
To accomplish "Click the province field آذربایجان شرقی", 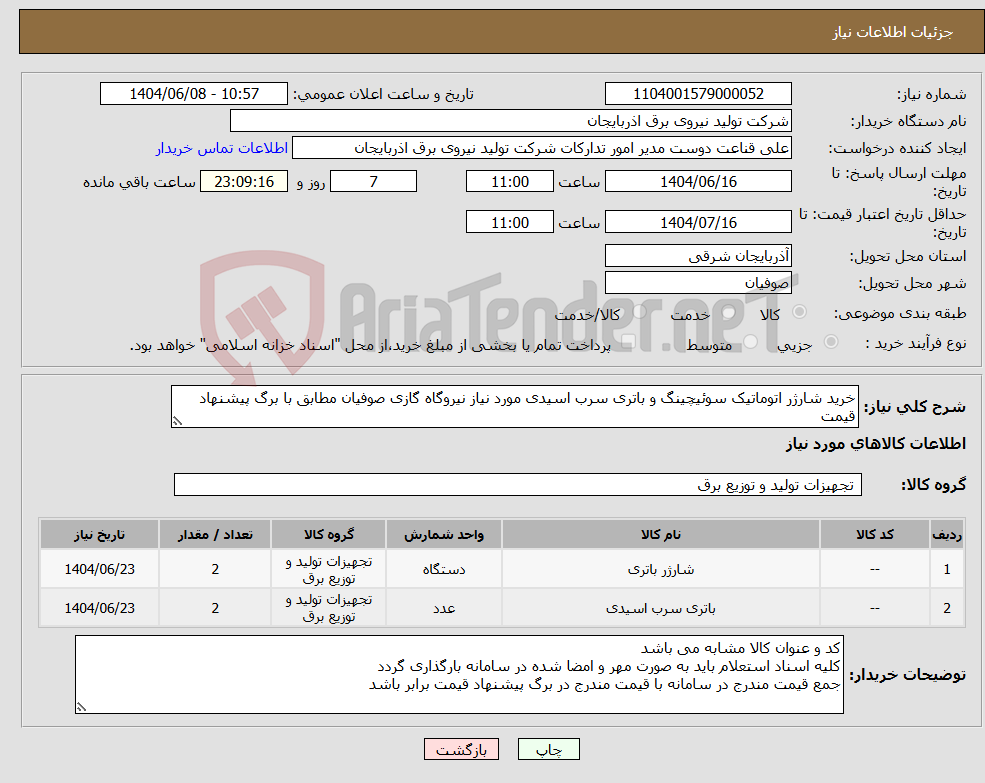I will 697,256.
